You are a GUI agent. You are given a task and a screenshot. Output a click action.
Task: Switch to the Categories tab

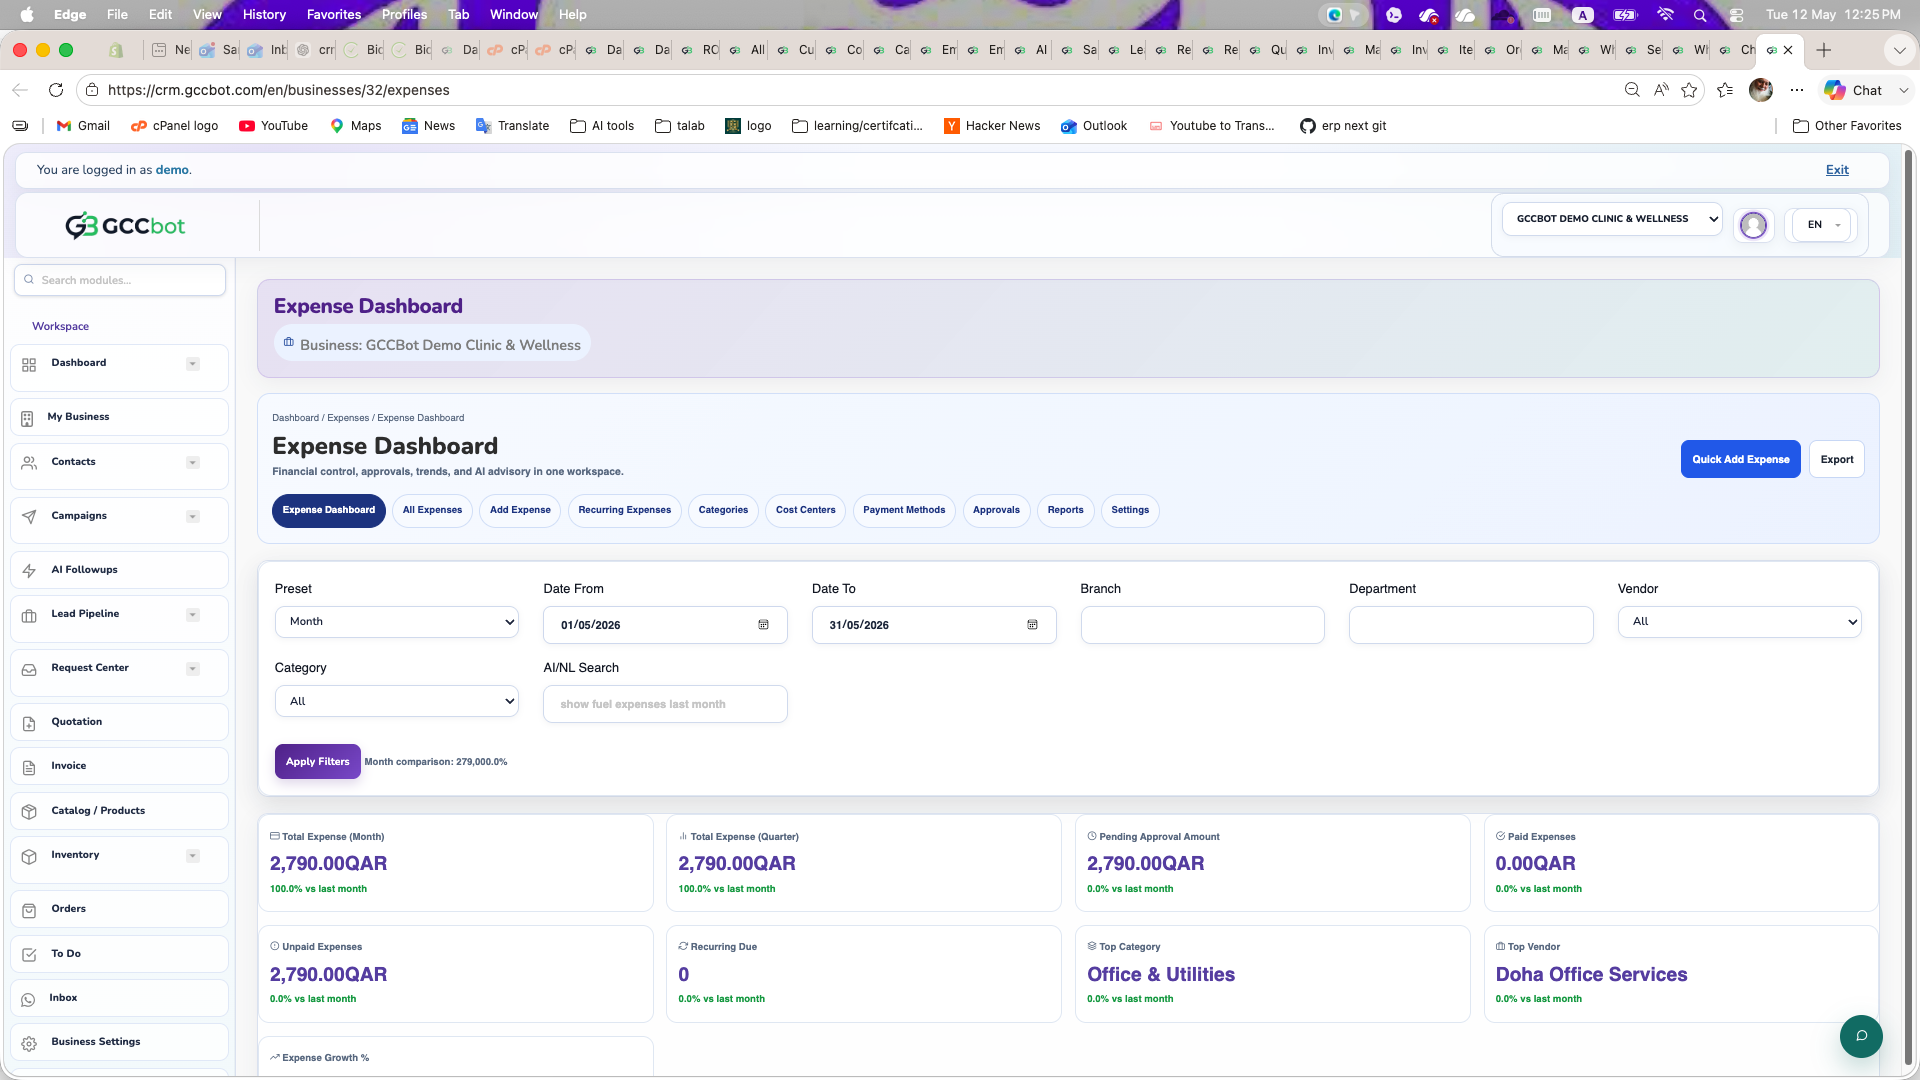tap(723, 510)
